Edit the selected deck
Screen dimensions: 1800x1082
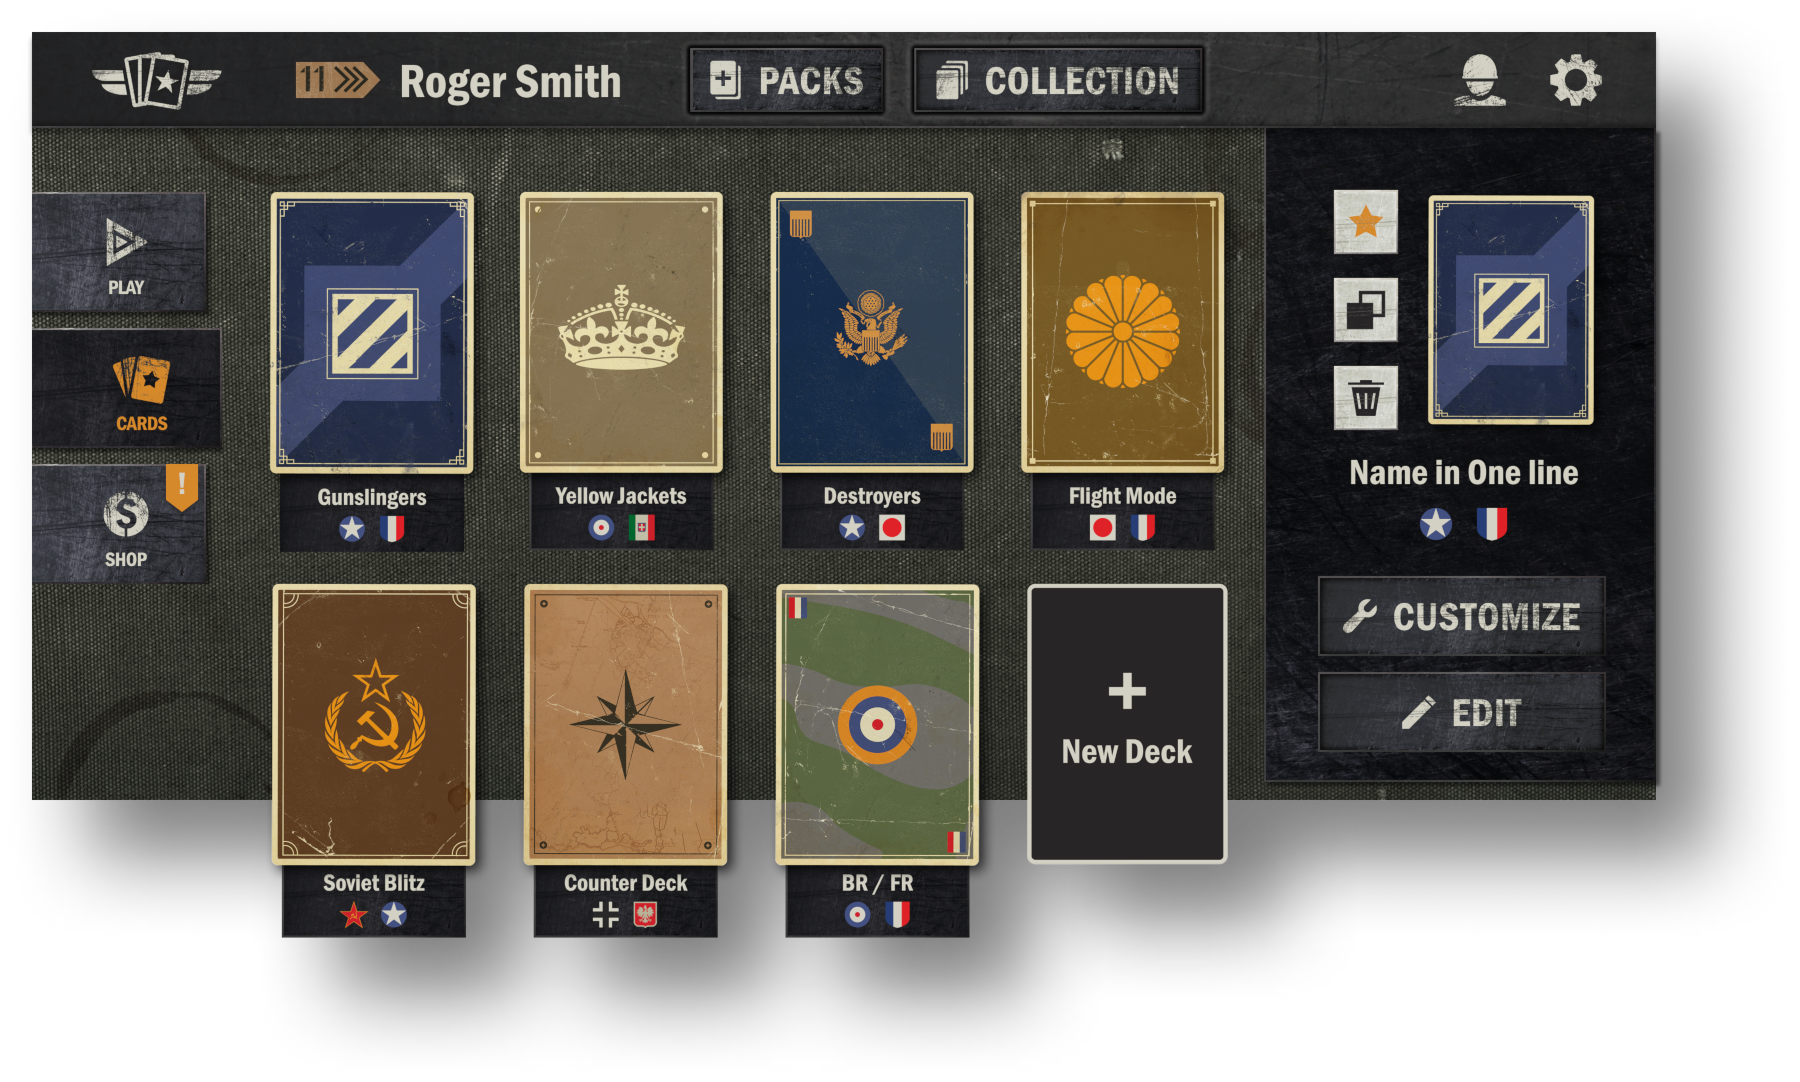[1462, 712]
